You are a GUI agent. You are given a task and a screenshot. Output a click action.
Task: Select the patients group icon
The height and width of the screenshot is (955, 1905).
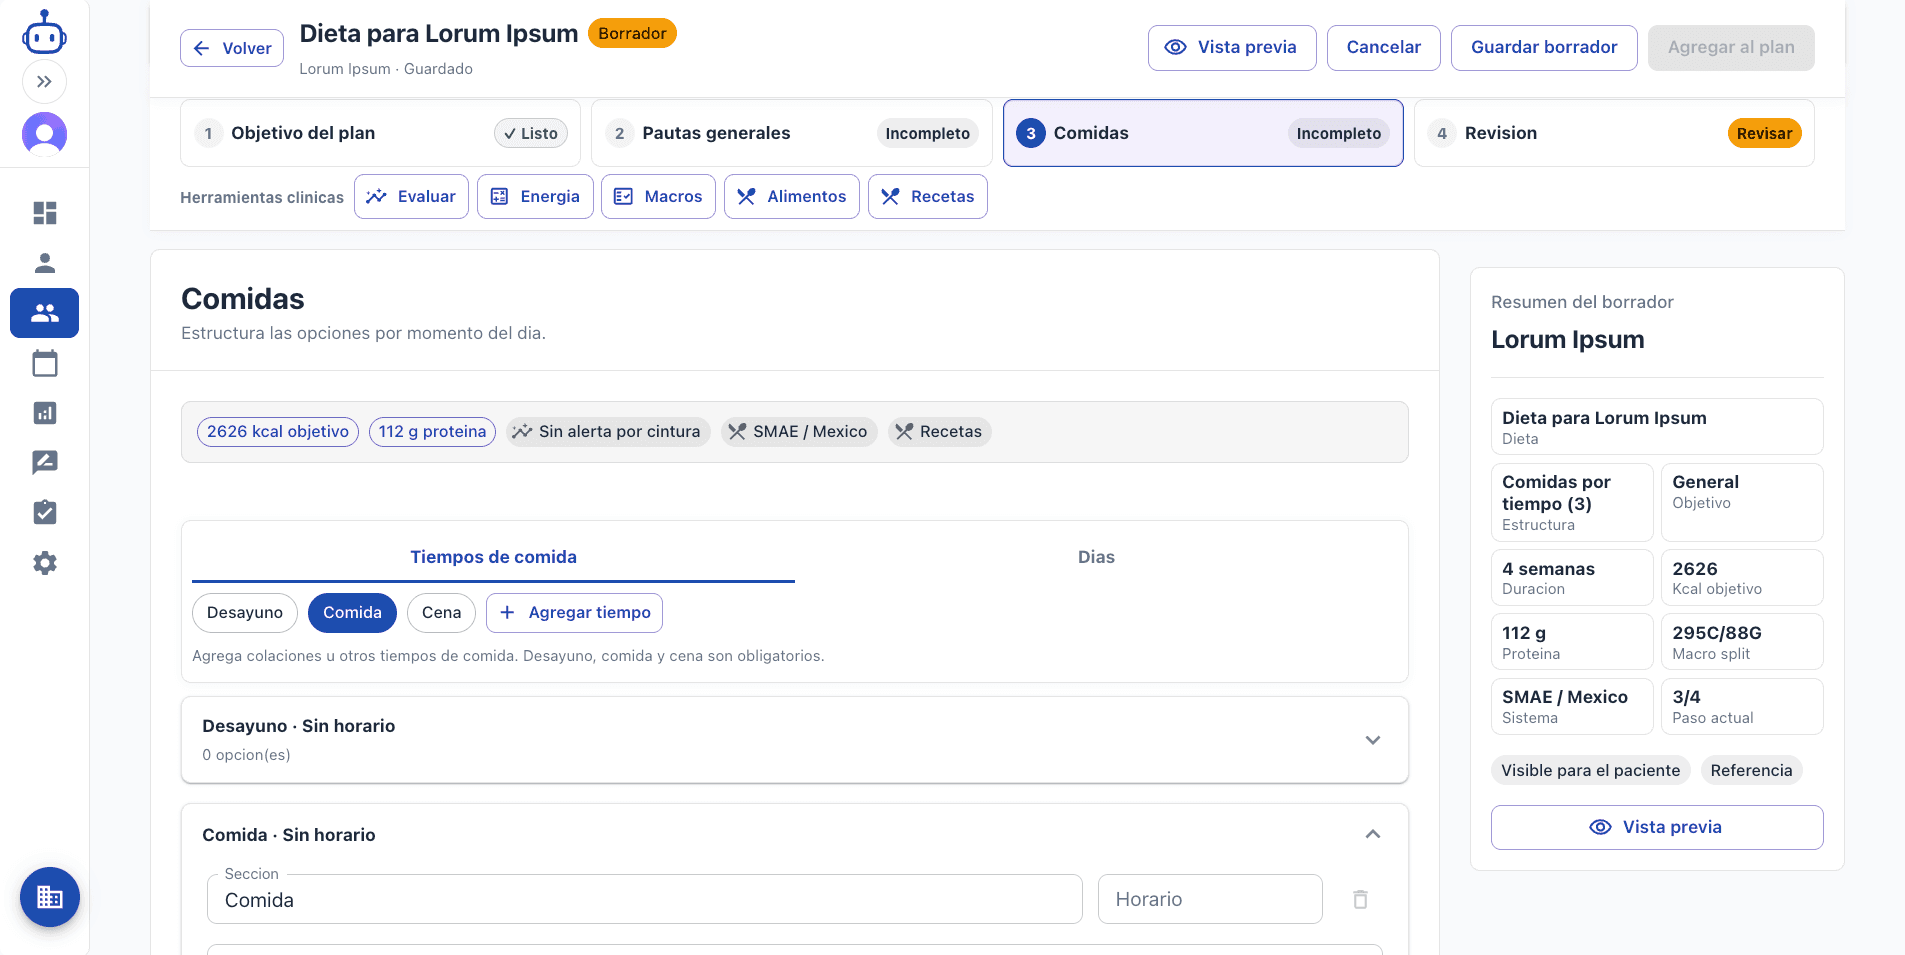click(45, 313)
